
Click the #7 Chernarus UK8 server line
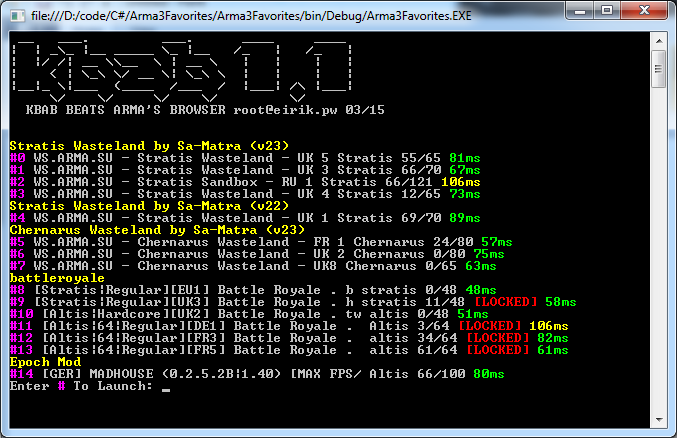click(253, 266)
